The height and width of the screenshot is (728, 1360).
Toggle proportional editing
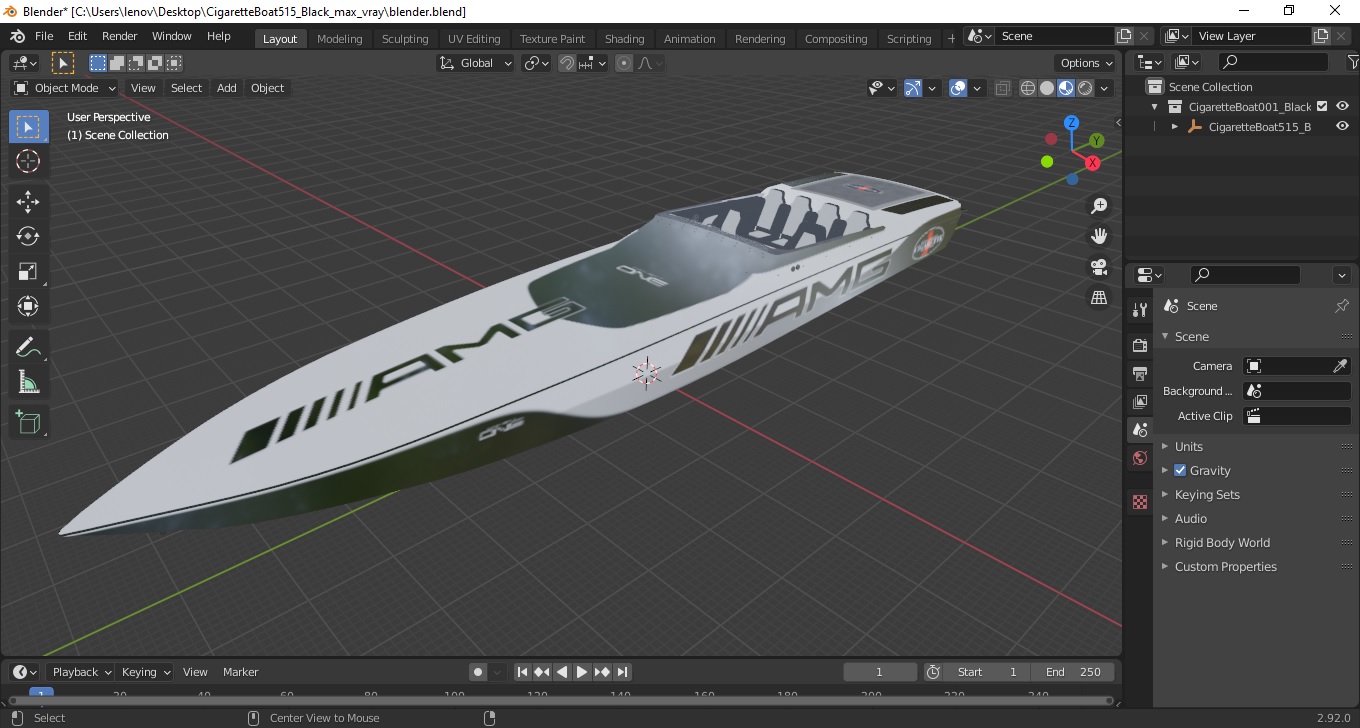click(x=624, y=63)
